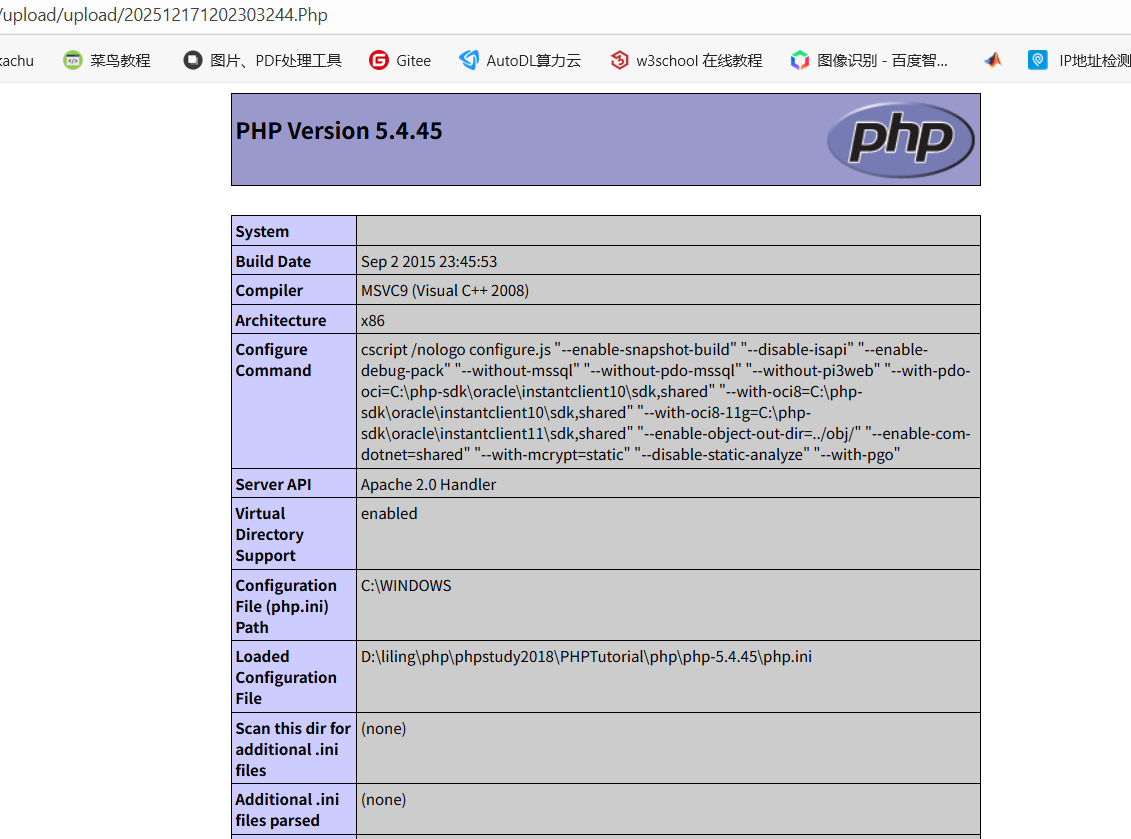1131x839 pixels.
Task: Select the php-5.4.45\php.ini path value
Action: pos(586,656)
